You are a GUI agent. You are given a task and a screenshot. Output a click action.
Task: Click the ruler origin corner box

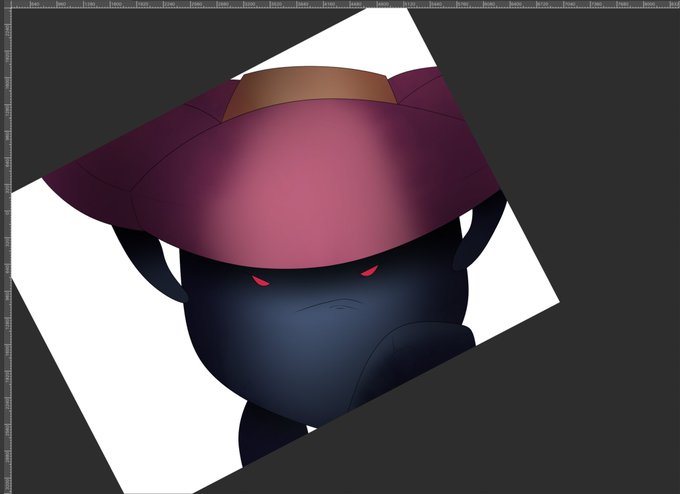[x=6, y=4]
